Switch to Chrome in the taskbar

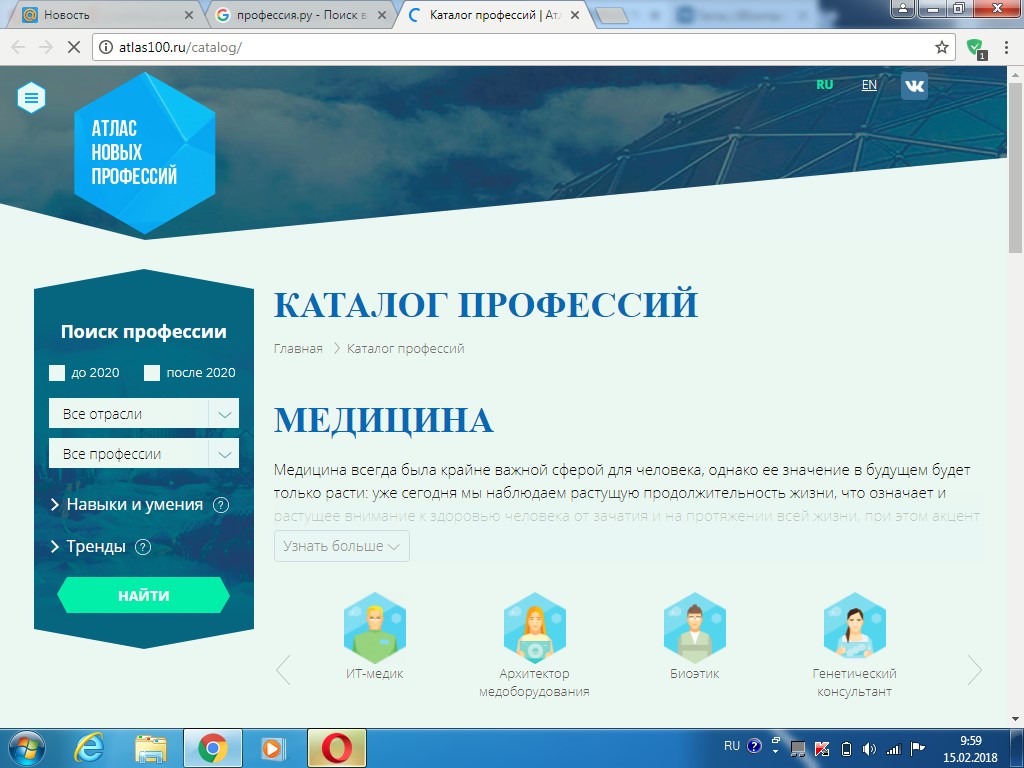click(213, 748)
